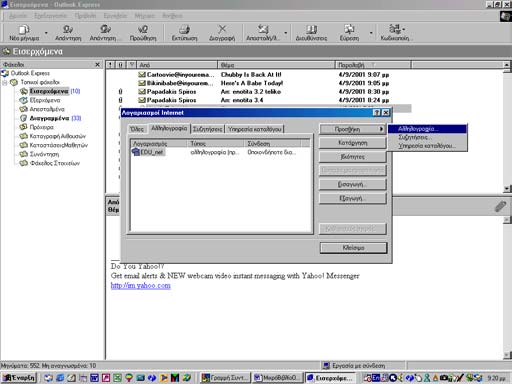Click the Κλείσιμο button in the dialog
Screen dimensions: 512x384
pyautogui.click(x=353, y=248)
